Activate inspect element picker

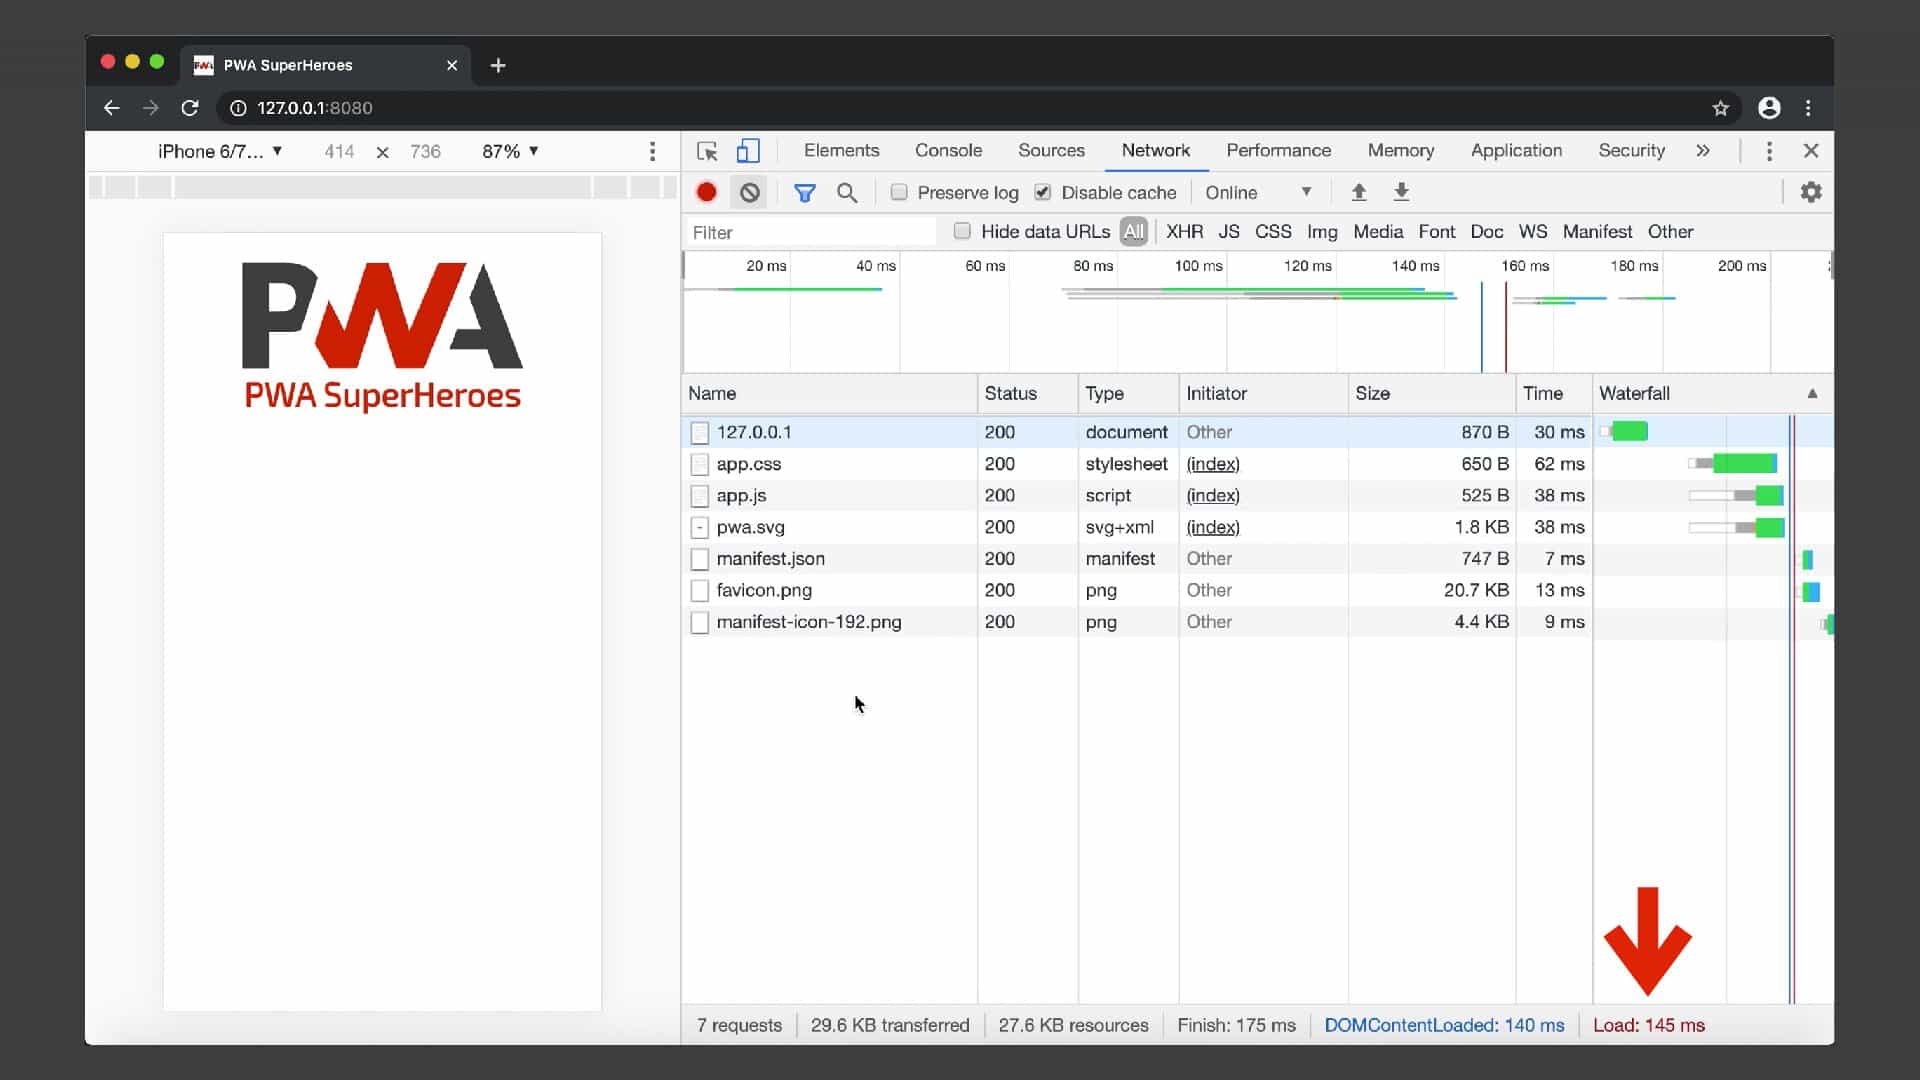(707, 151)
